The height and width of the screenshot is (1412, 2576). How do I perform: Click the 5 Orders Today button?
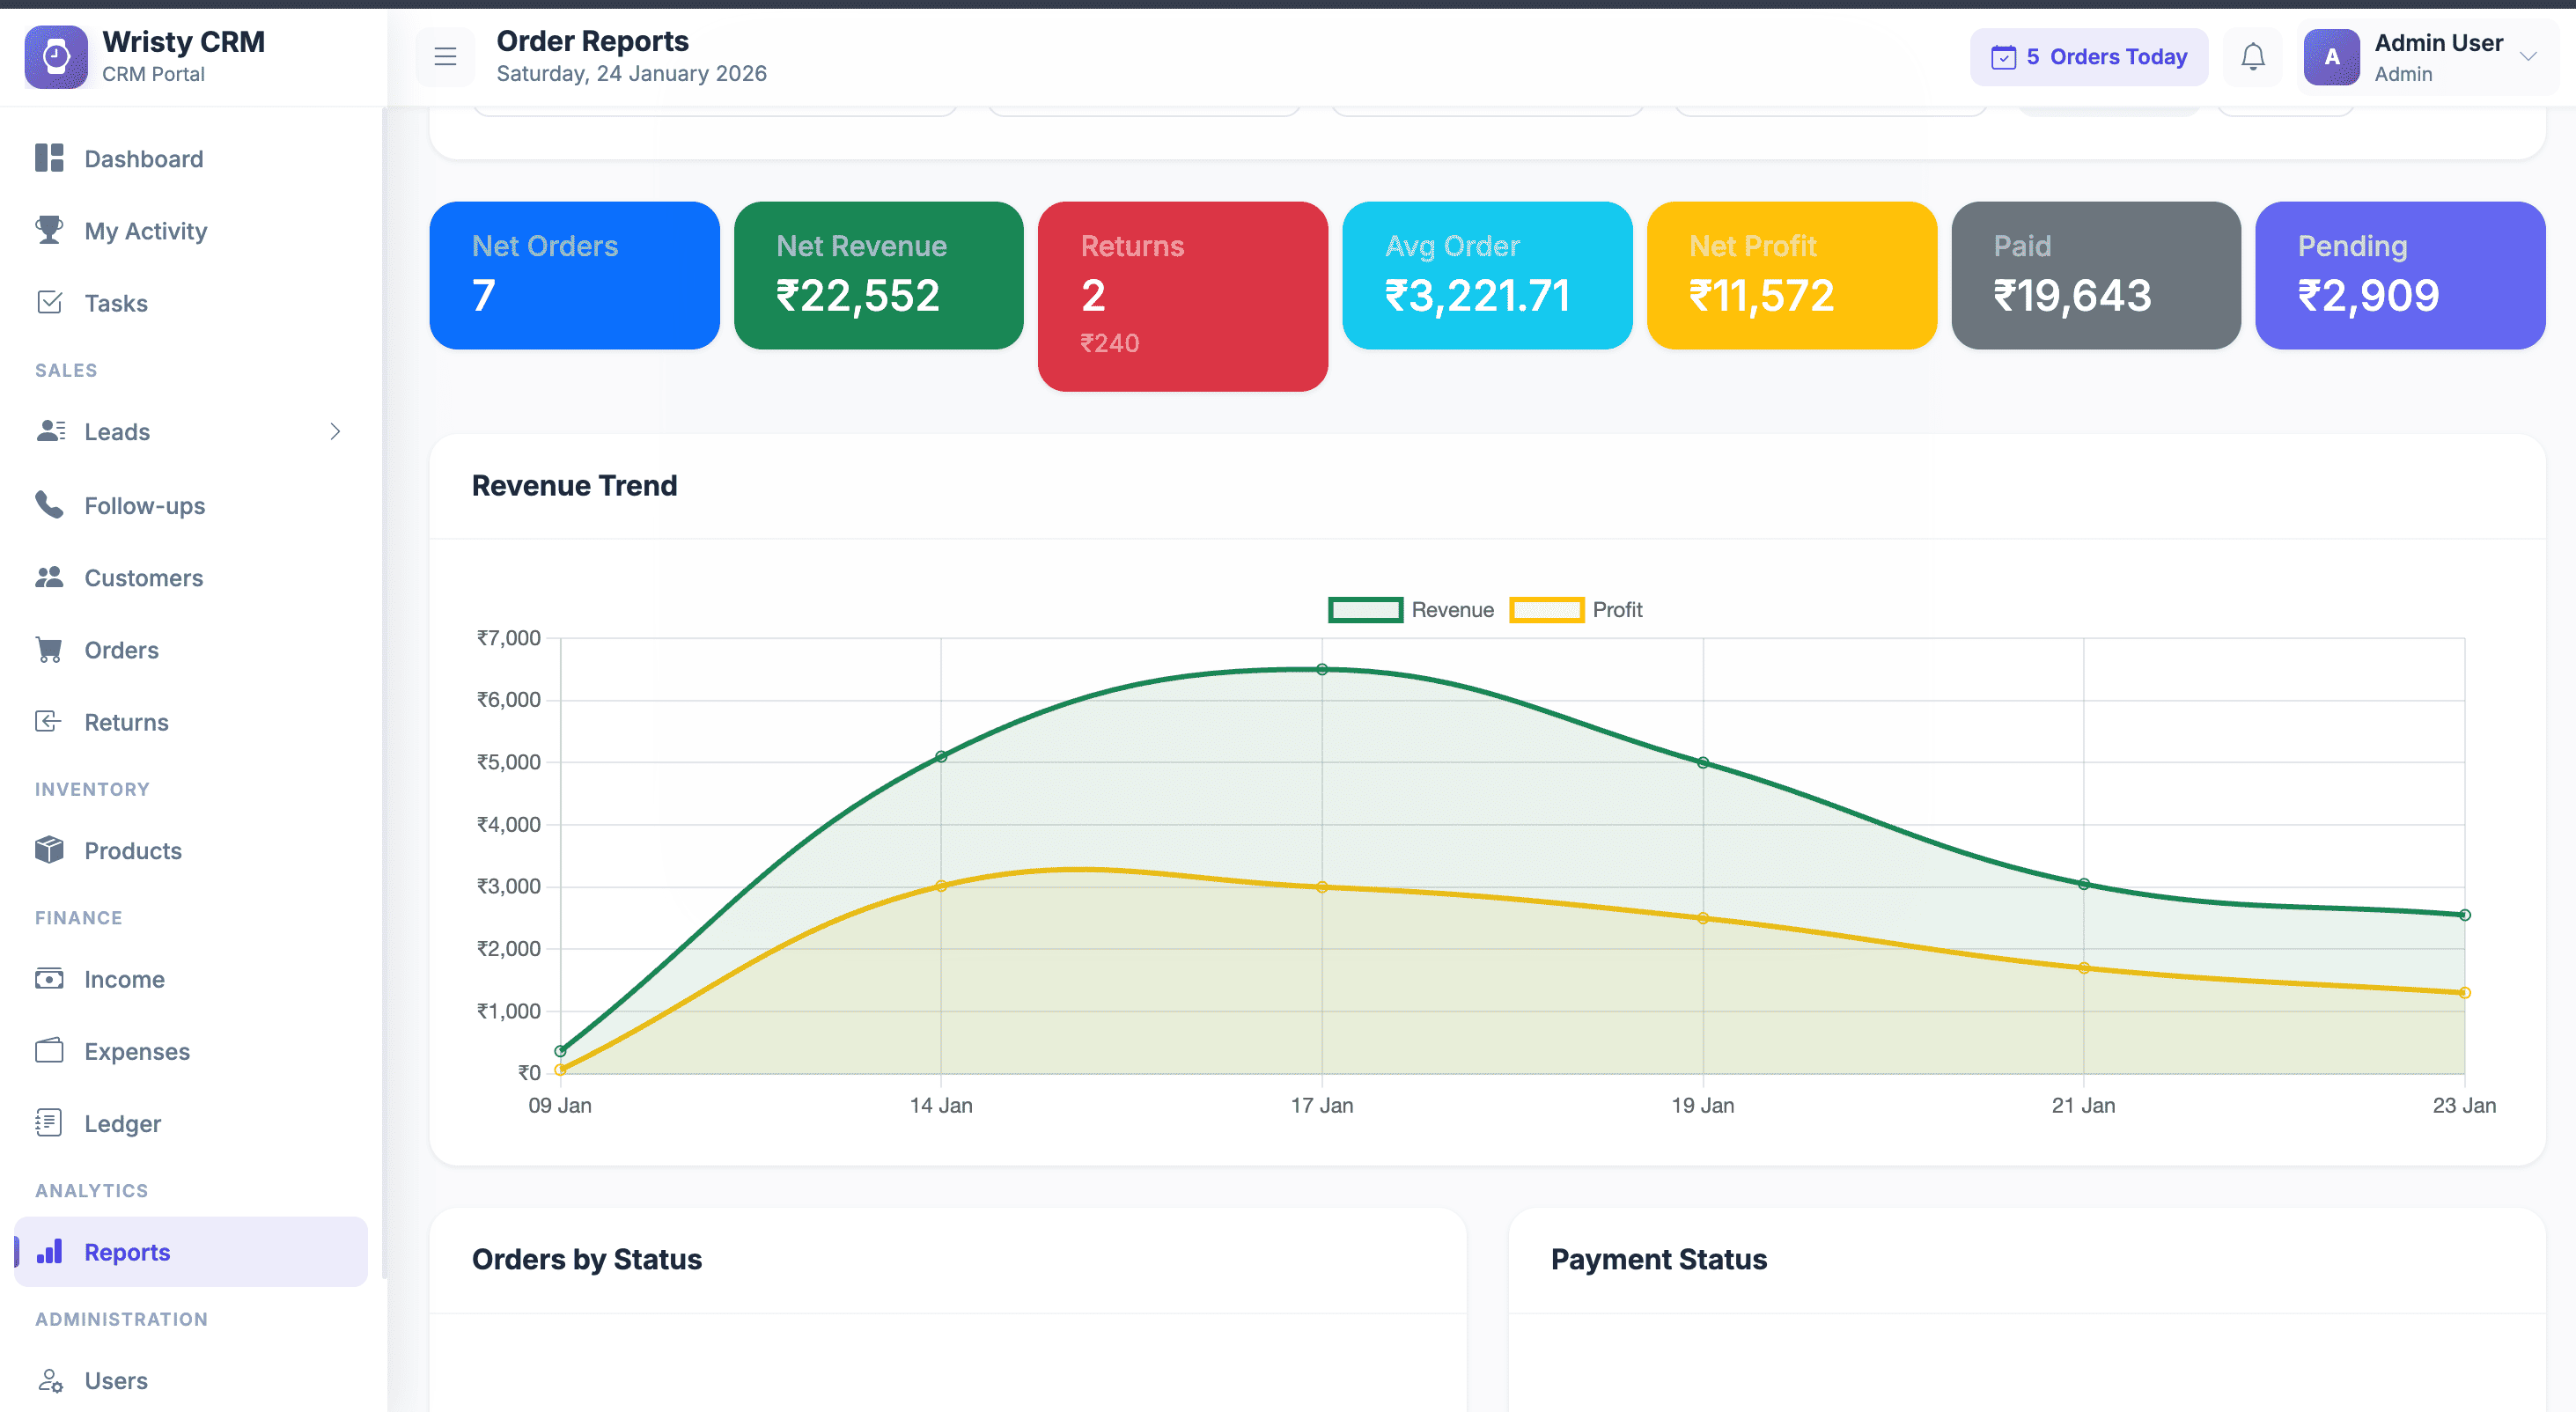[2088, 57]
